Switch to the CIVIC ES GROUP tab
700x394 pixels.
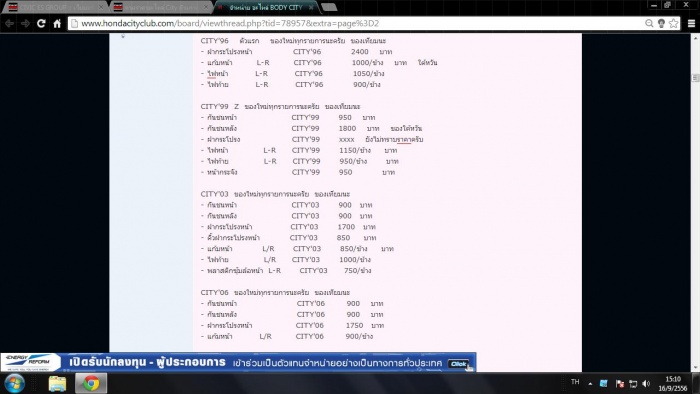pyautogui.click(x=54, y=7)
